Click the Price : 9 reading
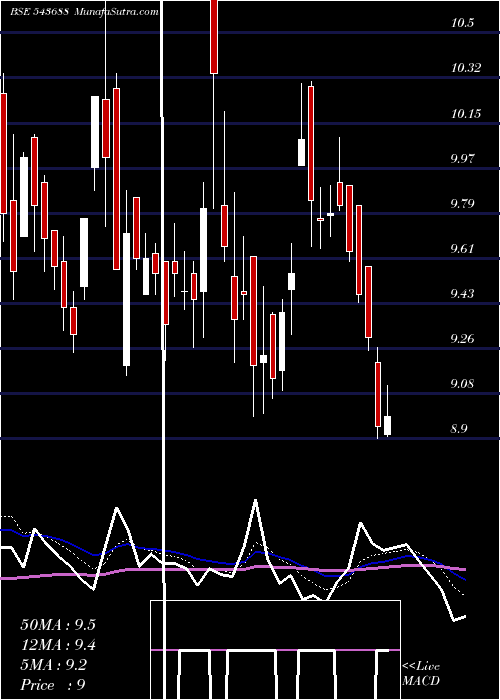This screenshot has height=700, width=500. click(53, 685)
